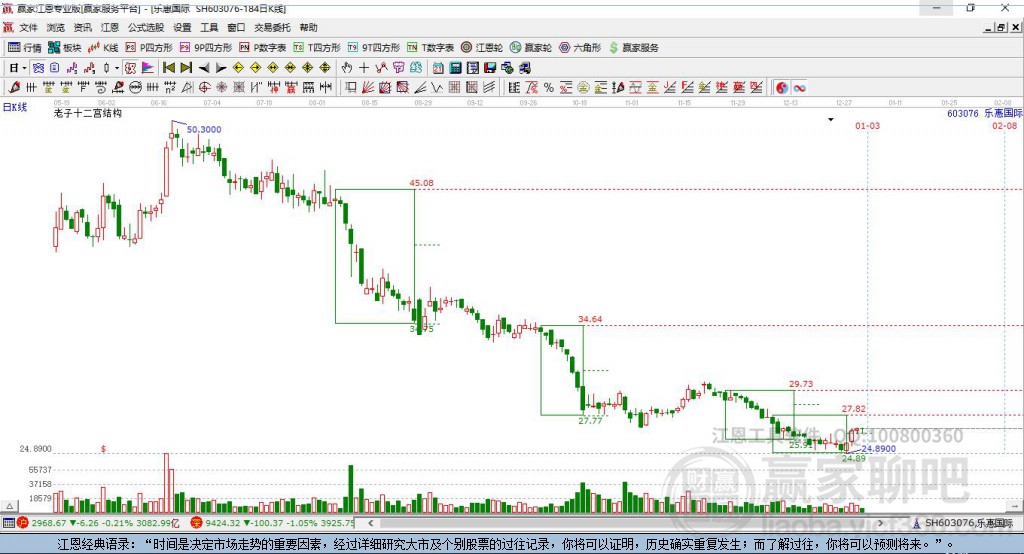The image size is (1024, 554).
Task: Open the 行情 quotes view
Action: point(25,47)
